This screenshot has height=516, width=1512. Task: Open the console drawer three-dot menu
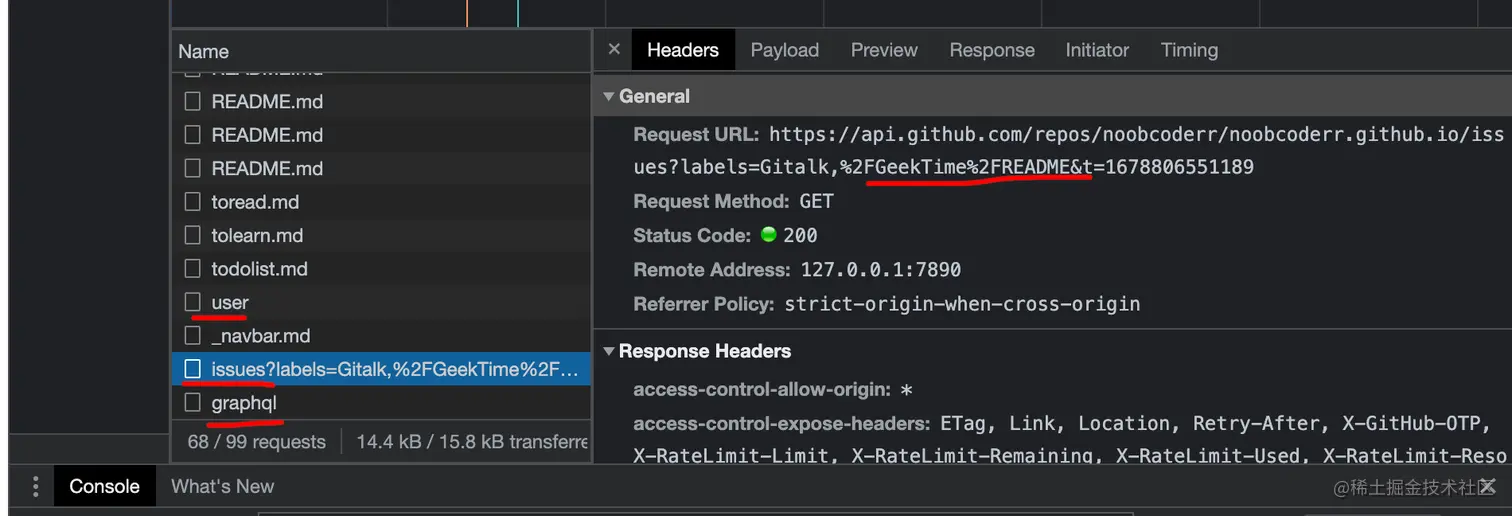pos(35,486)
